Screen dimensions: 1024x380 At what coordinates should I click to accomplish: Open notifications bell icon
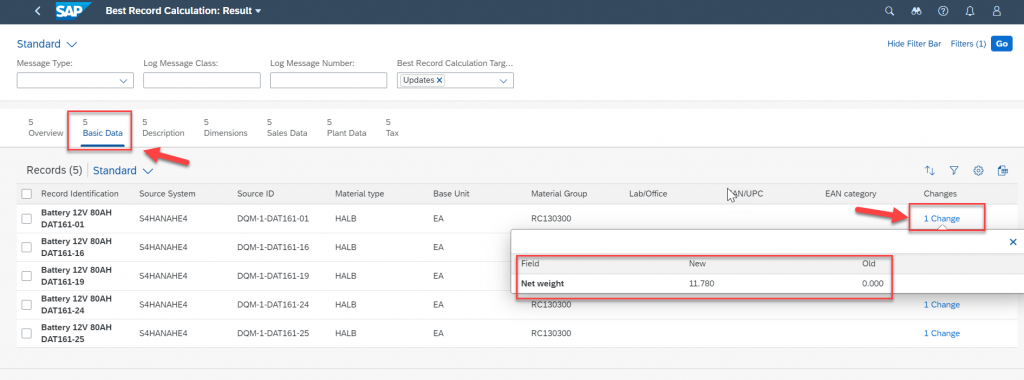970,11
